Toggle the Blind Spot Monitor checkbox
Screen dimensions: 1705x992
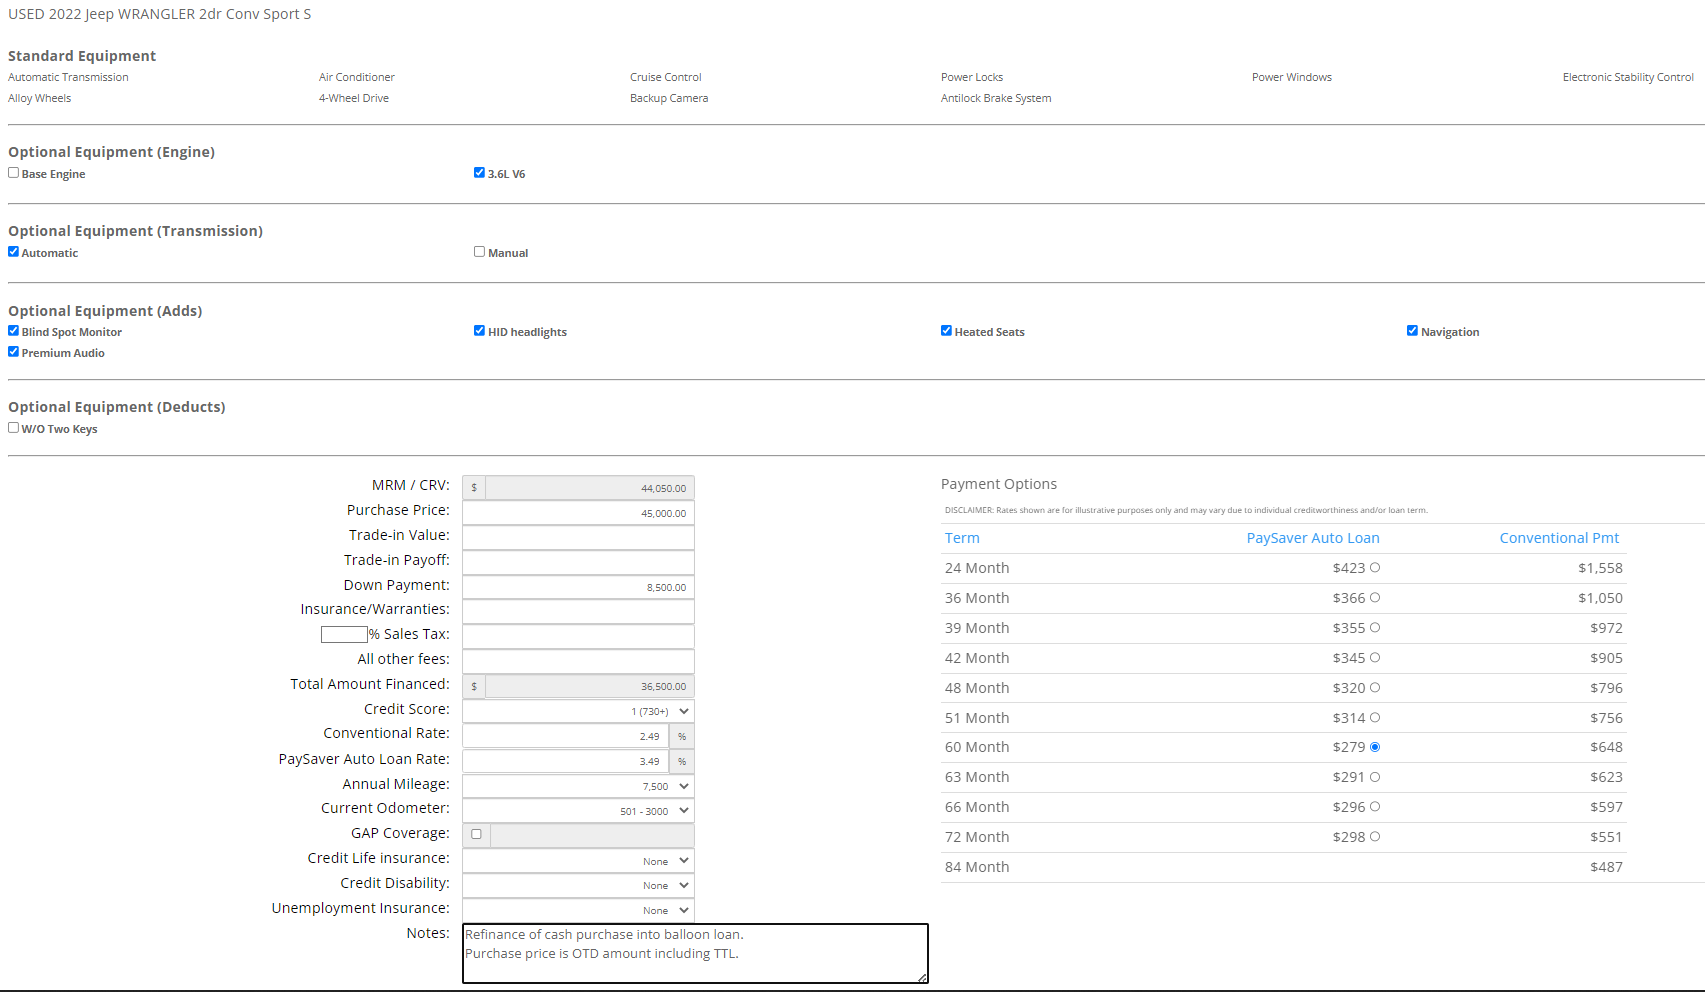13,331
